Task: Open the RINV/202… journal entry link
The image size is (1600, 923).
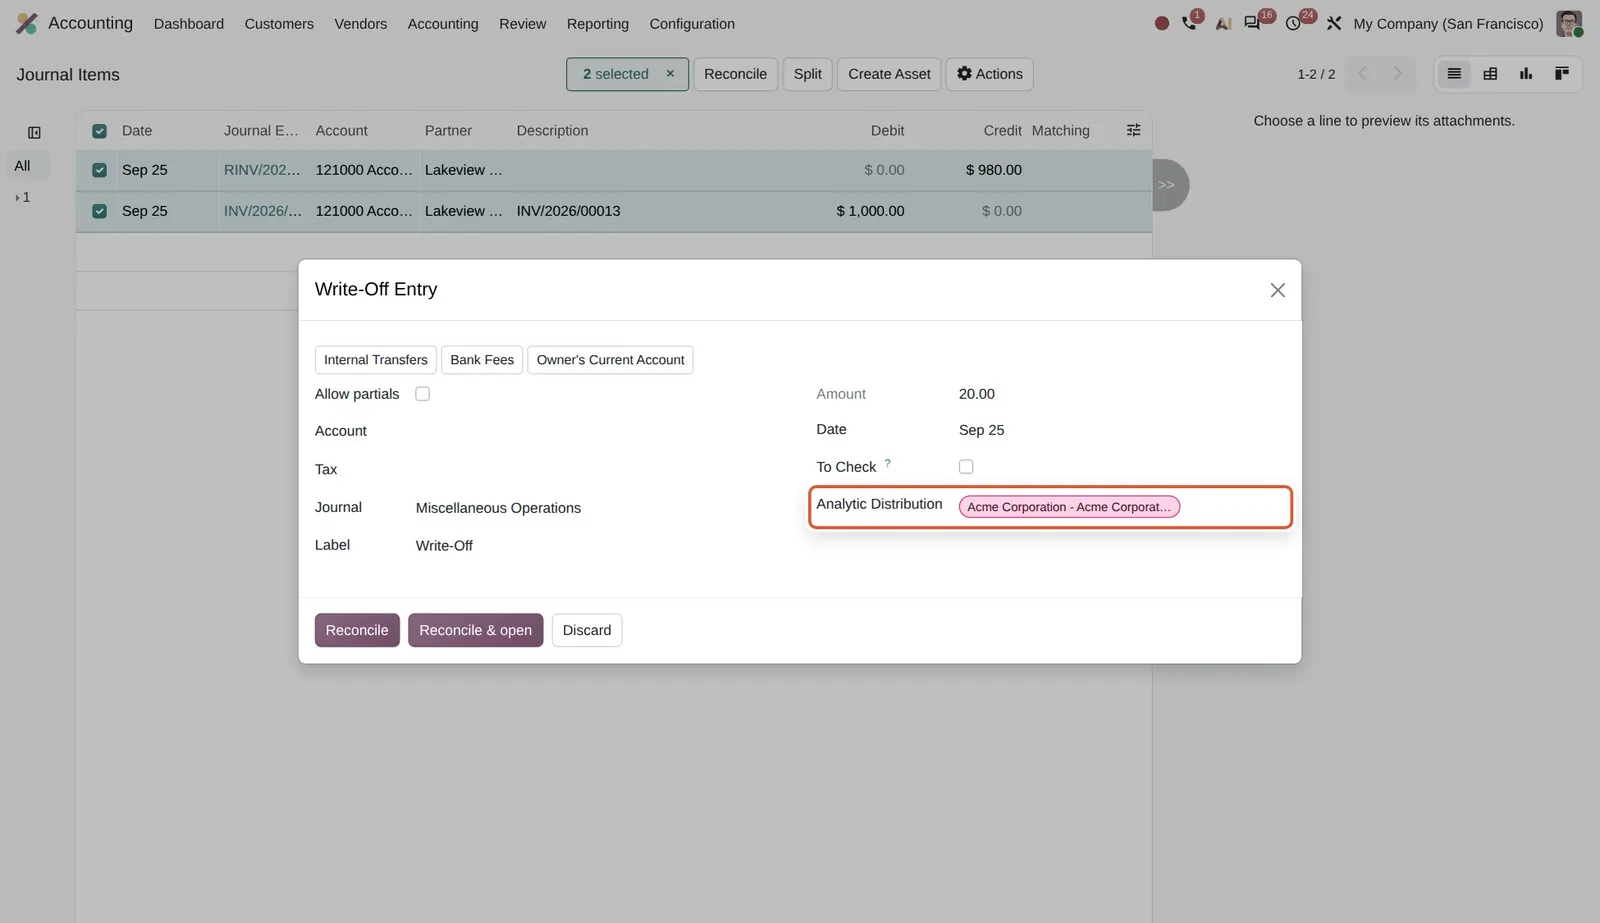Action: pos(262,170)
